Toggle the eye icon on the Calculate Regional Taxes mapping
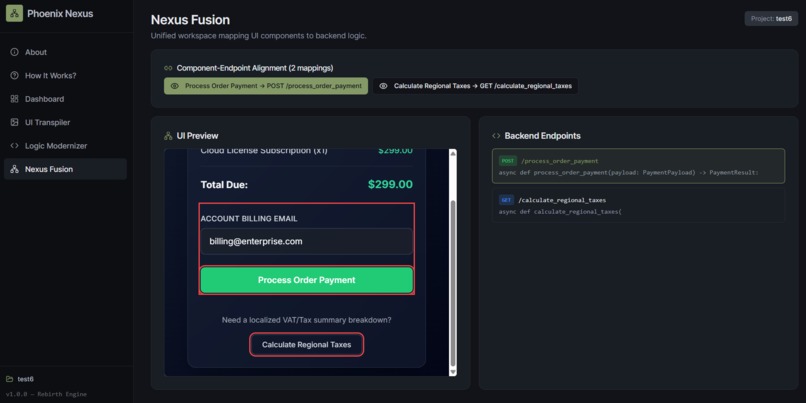 coord(383,86)
